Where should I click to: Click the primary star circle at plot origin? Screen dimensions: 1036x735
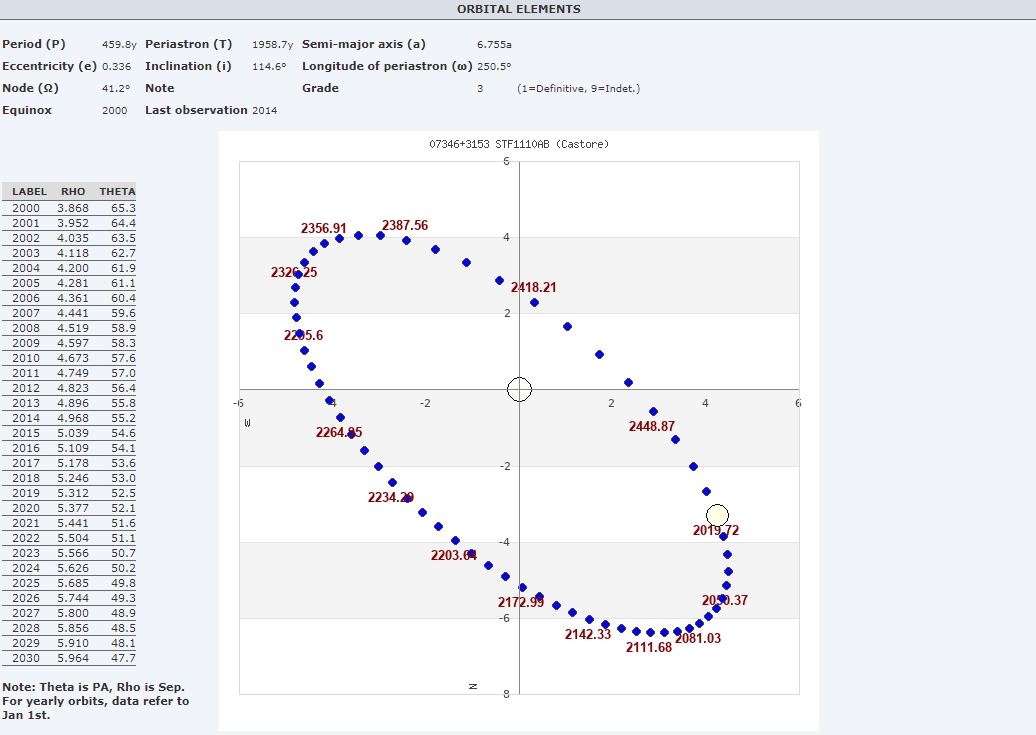pos(519,389)
